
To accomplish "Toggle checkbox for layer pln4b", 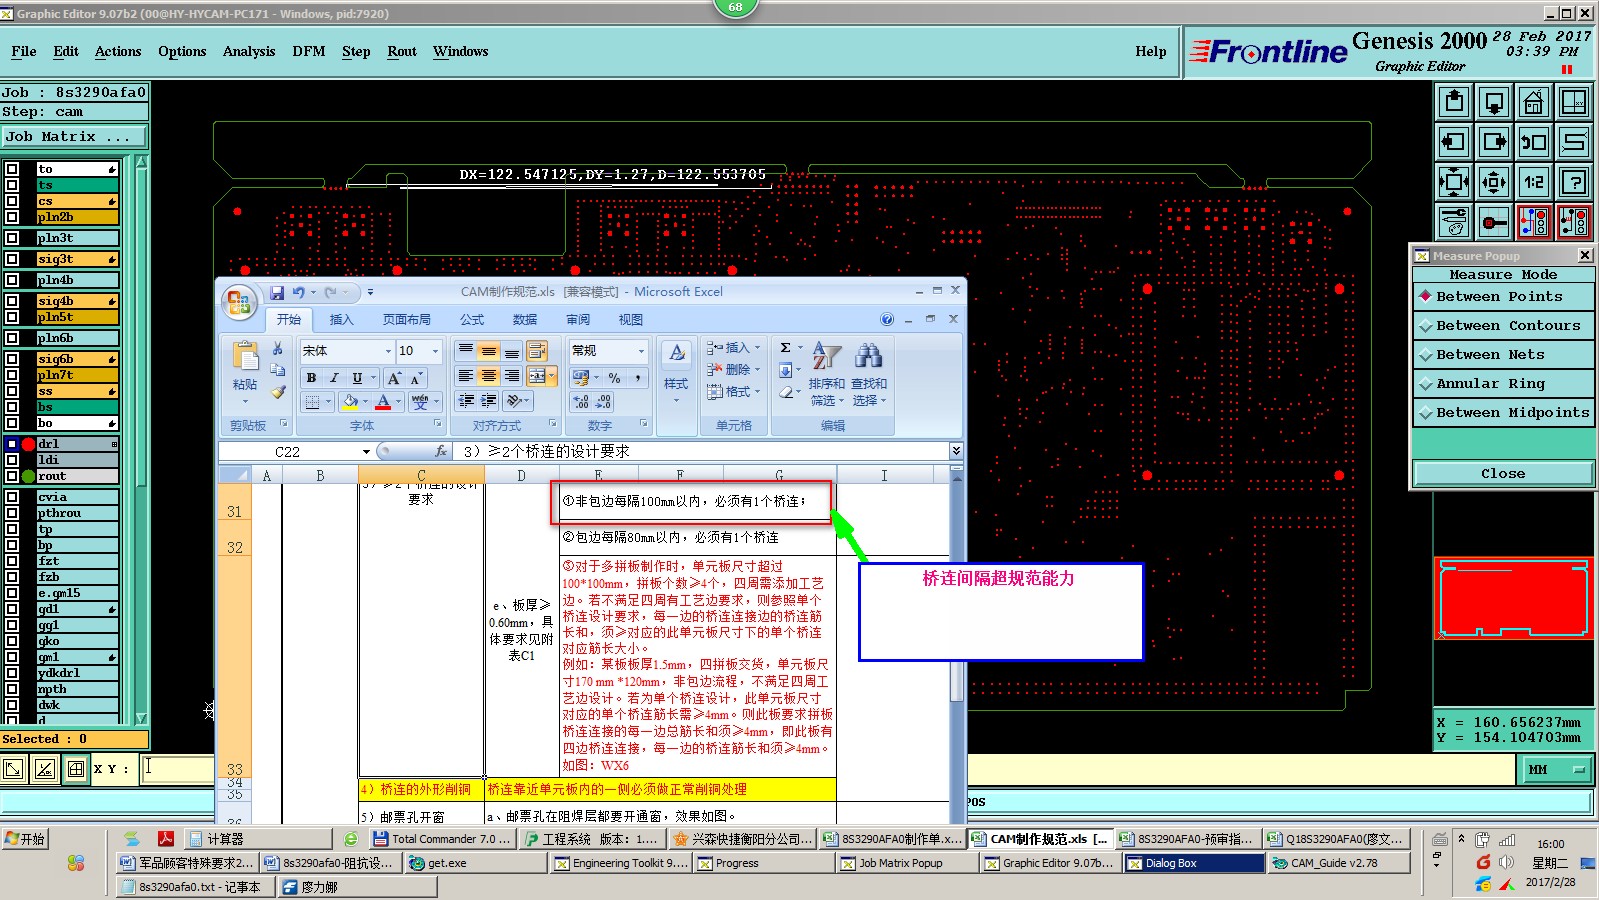I will click(x=12, y=280).
